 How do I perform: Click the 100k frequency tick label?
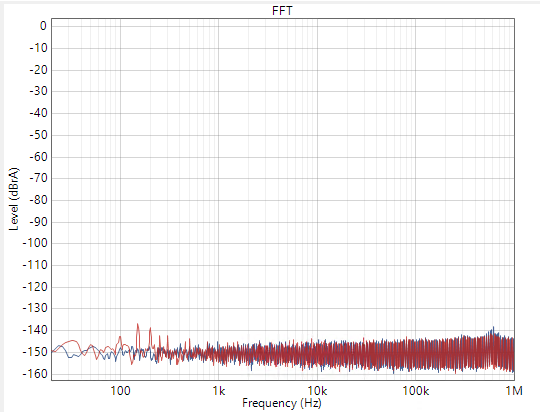tap(416, 391)
